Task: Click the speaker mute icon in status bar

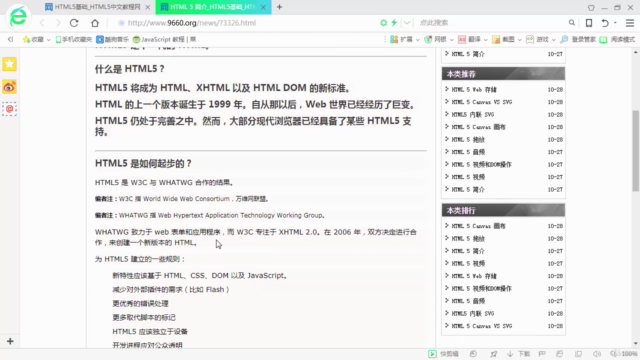Action: 597,354
